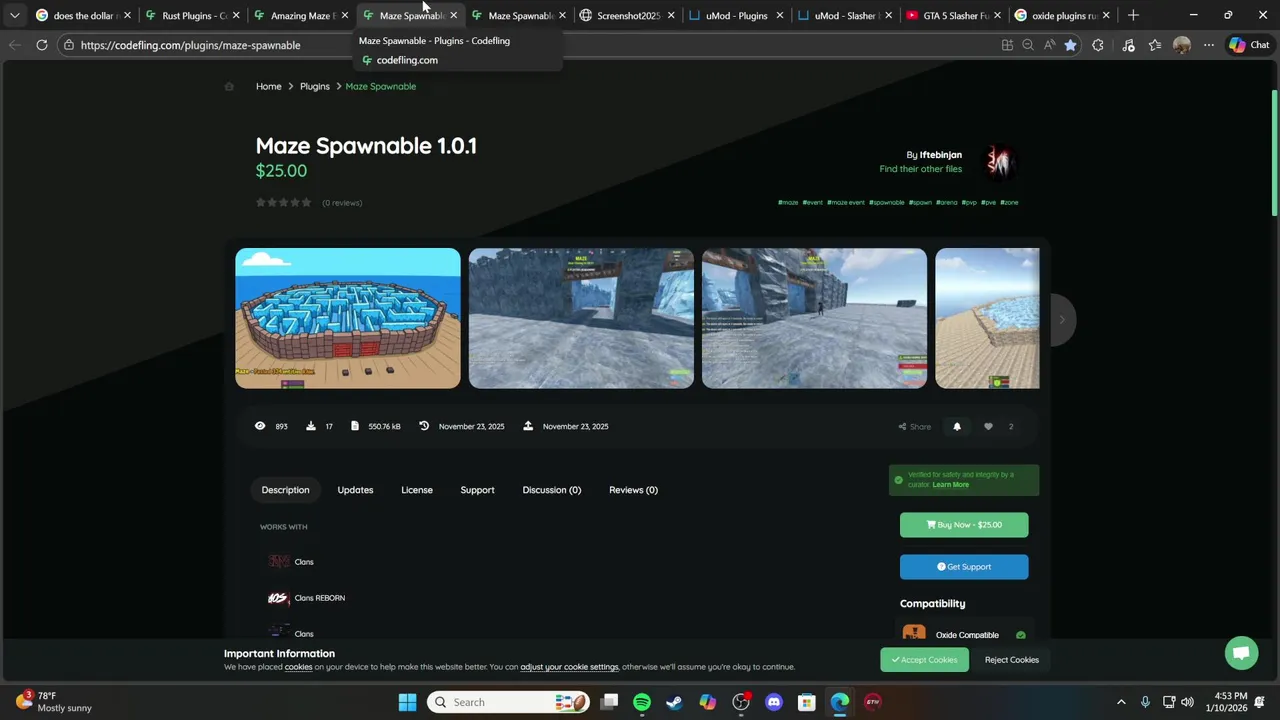Open a new browser tab with plus icon
The height and width of the screenshot is (720, 1280).
click(x=1133, y=15)
